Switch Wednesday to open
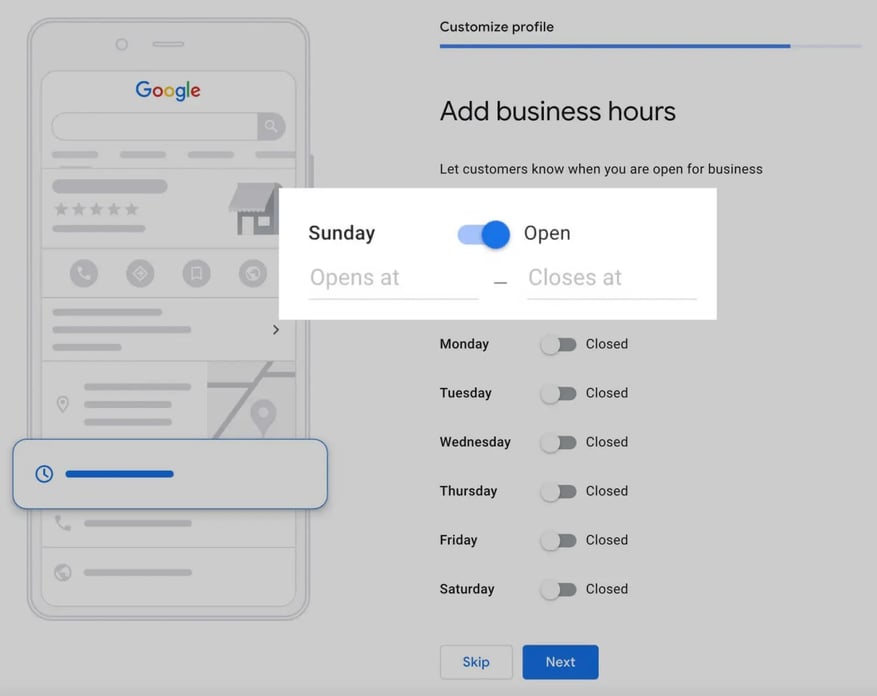877x696 pixels. [558, 443]
